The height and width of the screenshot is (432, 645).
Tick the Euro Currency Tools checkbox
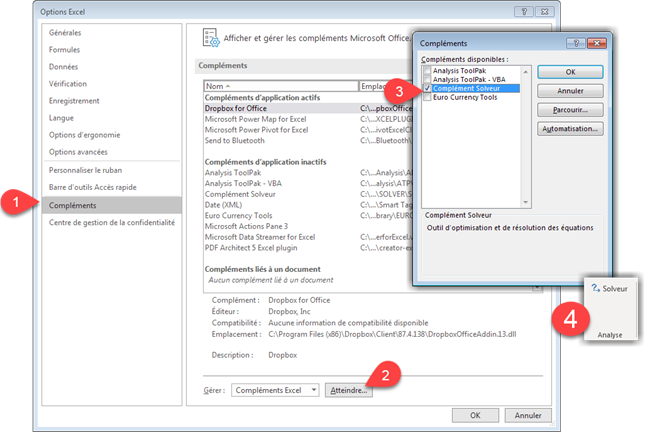pyautogui.click(x=428, y=97)
